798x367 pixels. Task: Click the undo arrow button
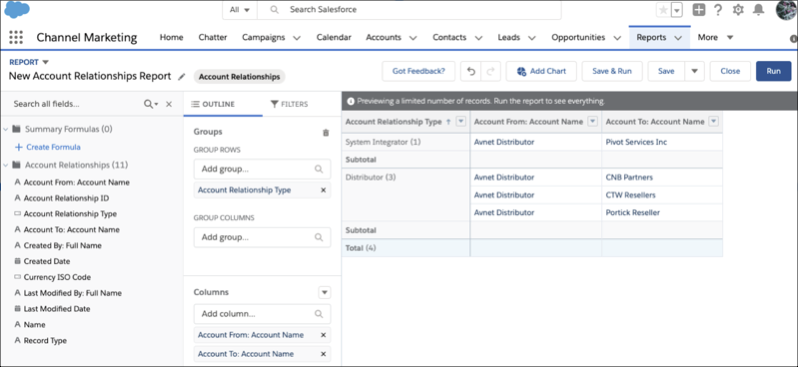click(x=471, y=71)
